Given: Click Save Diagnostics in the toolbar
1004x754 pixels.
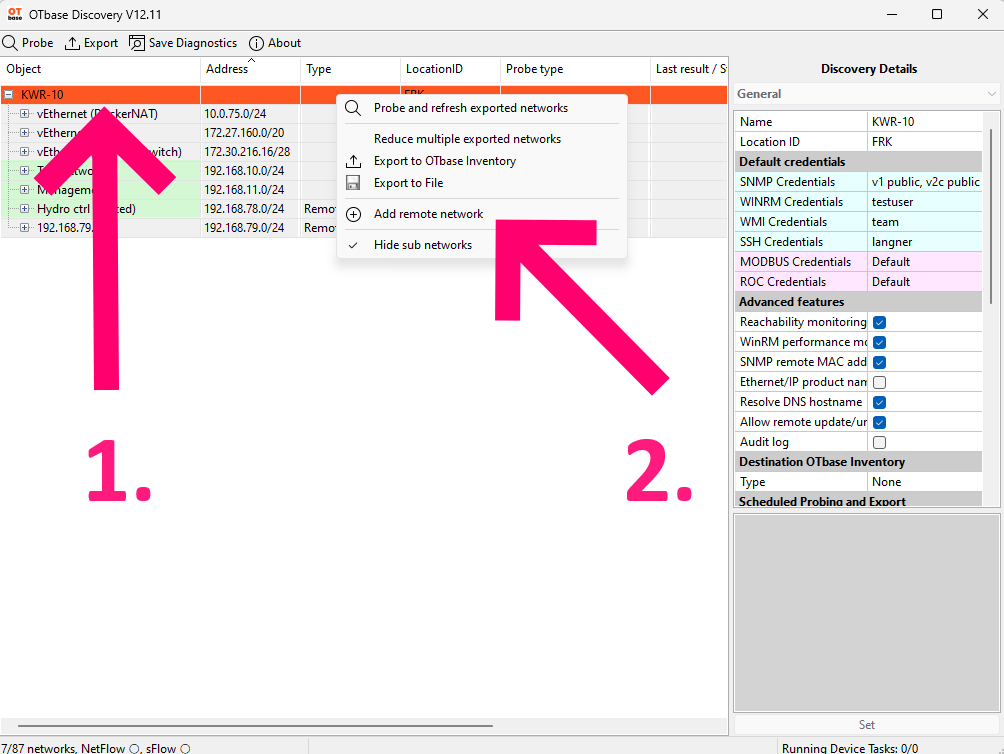Looking at the screenshot, I should pos(183,43).
